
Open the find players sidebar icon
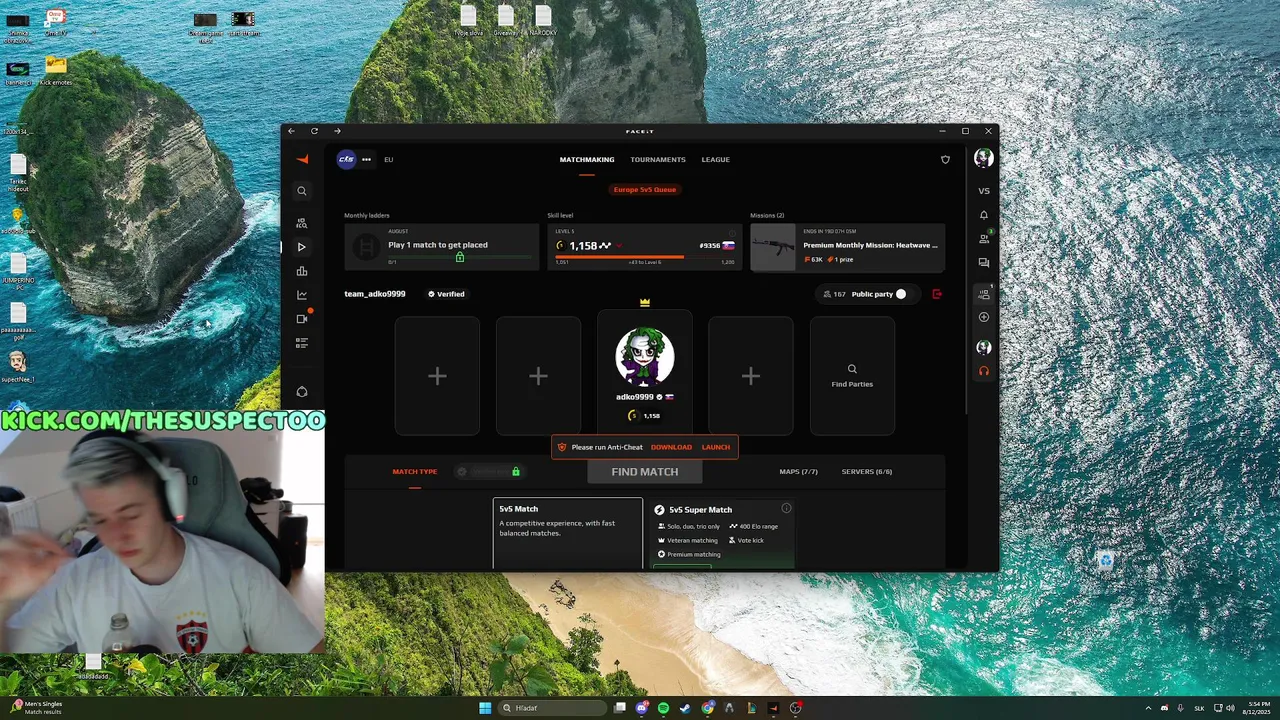[302, 223]
